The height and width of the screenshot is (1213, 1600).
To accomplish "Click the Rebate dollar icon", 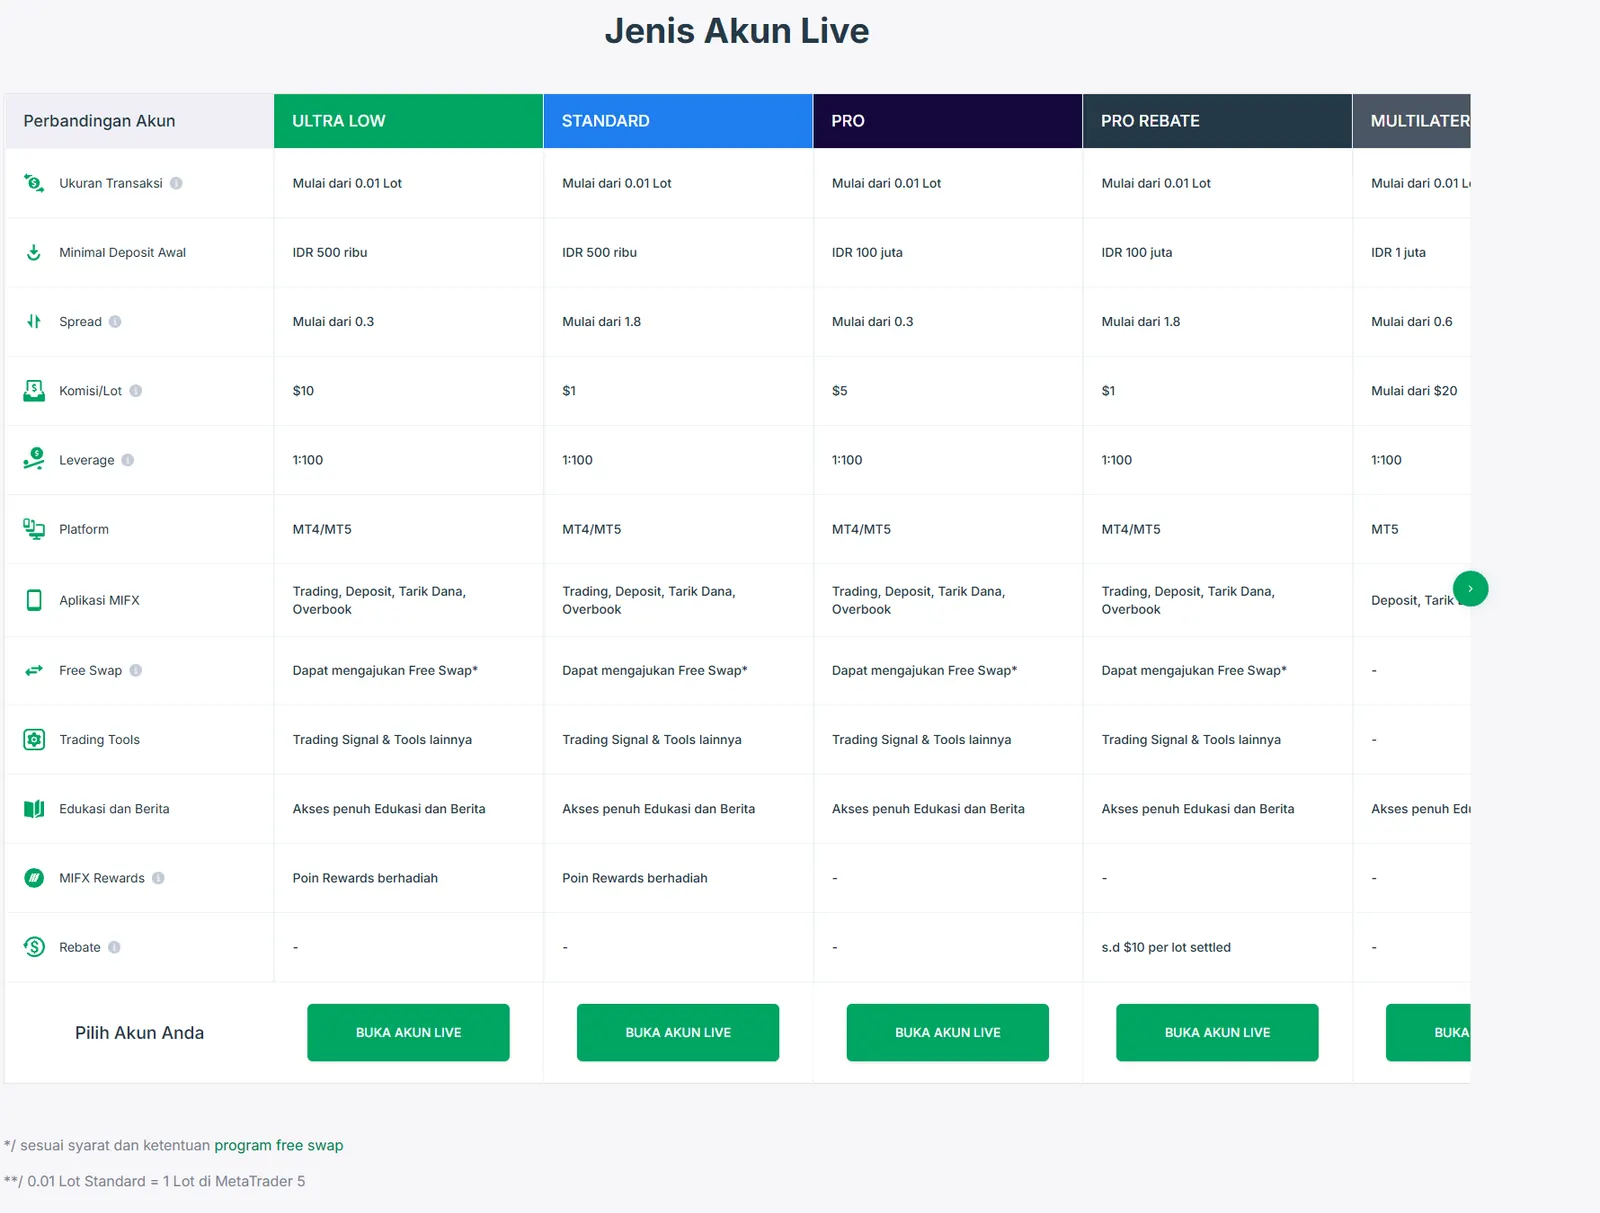I will tap(34, 947).
